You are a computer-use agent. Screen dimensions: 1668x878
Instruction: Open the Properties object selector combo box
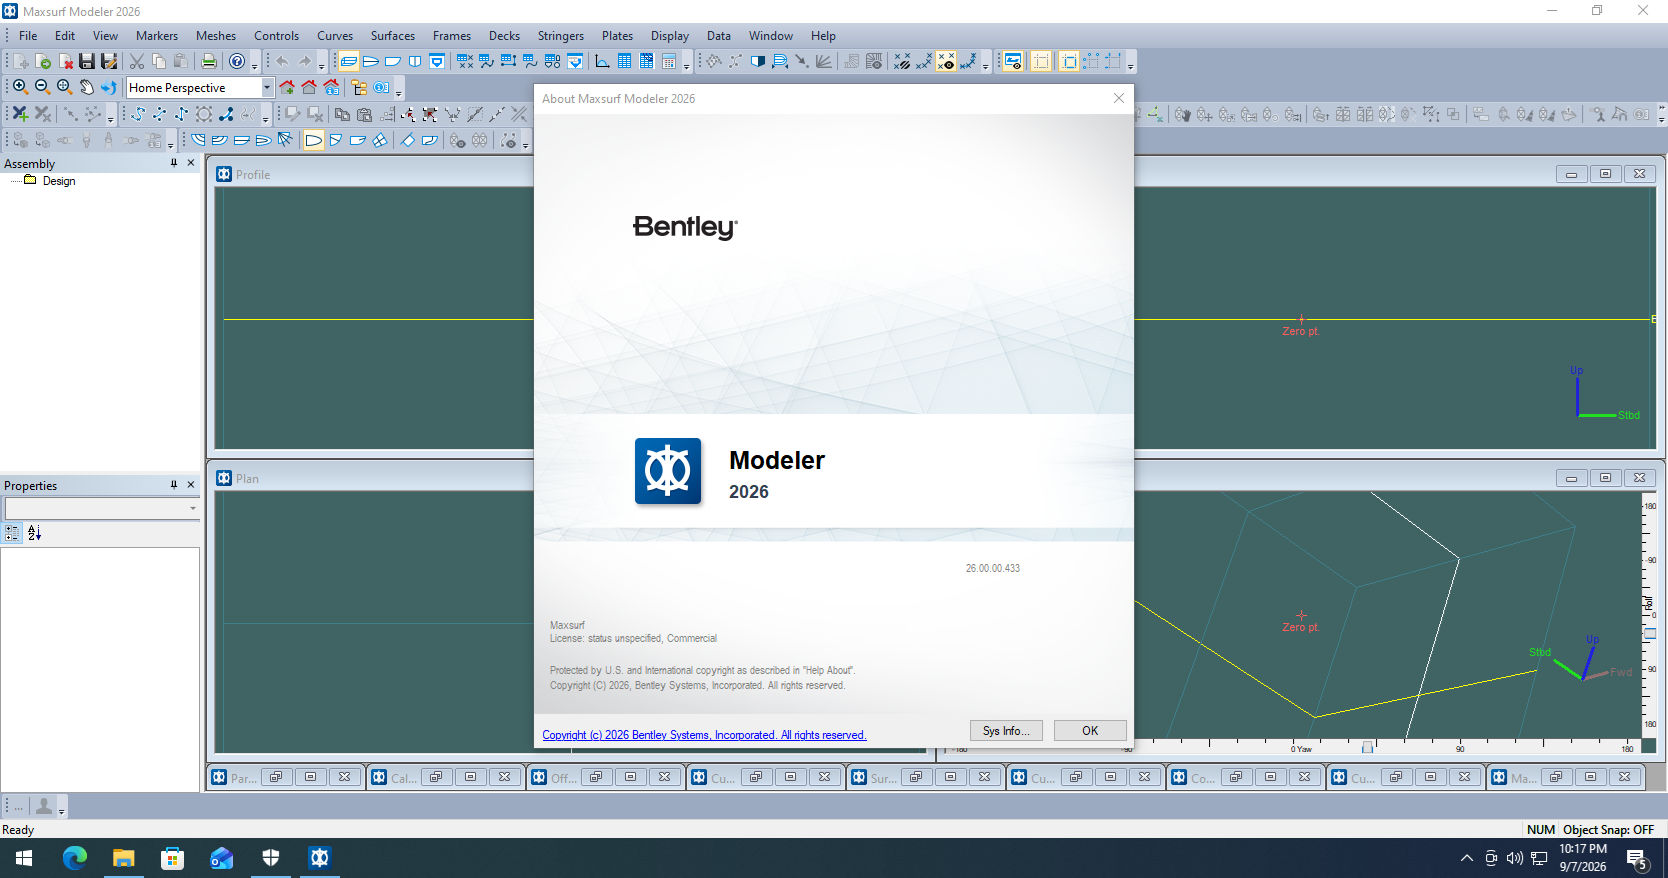[x=102, y=508]
